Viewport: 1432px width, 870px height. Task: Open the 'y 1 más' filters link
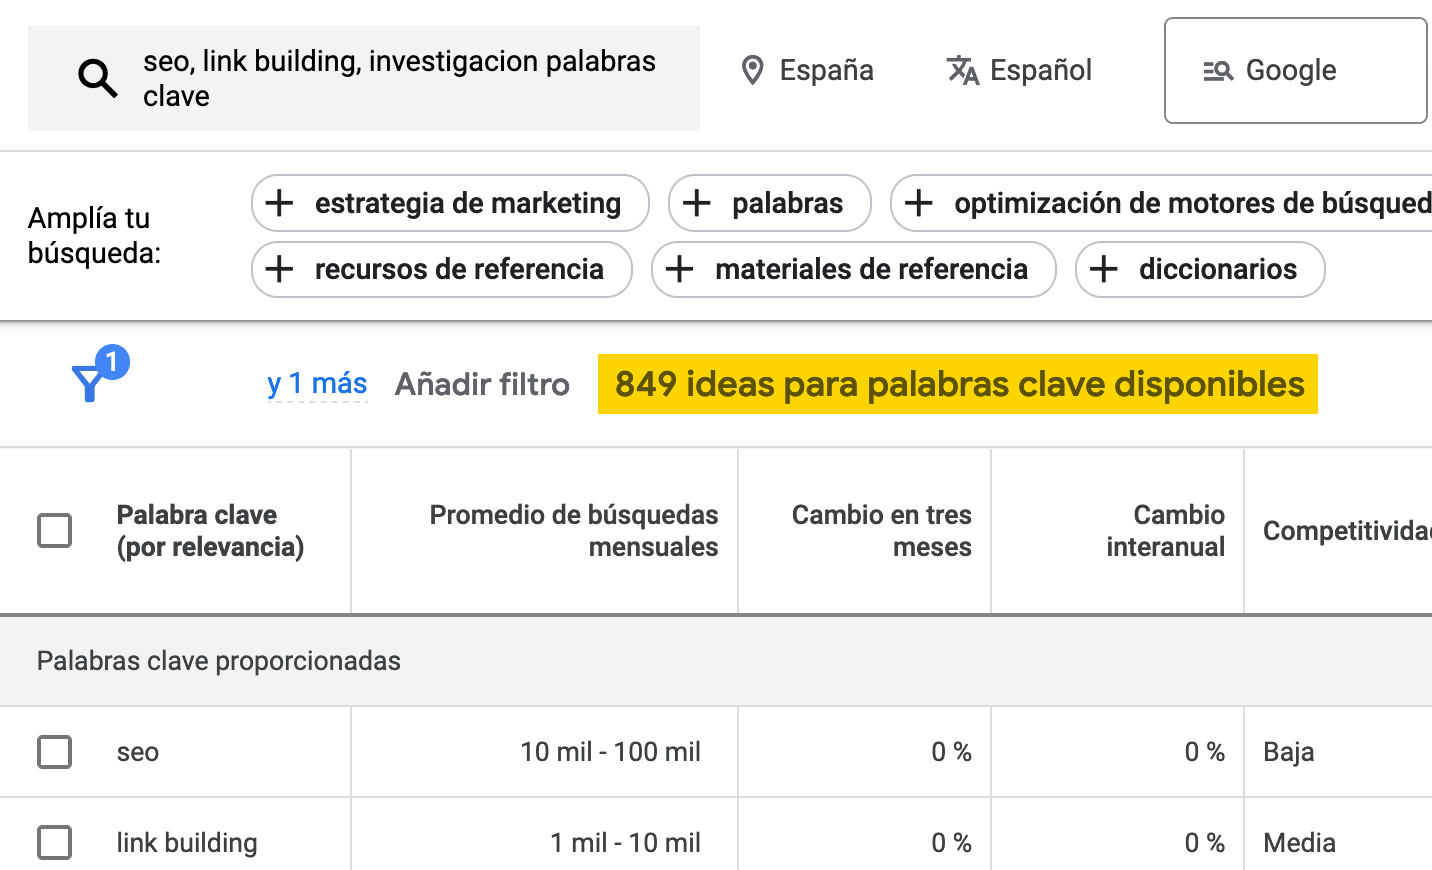[316, 384]
